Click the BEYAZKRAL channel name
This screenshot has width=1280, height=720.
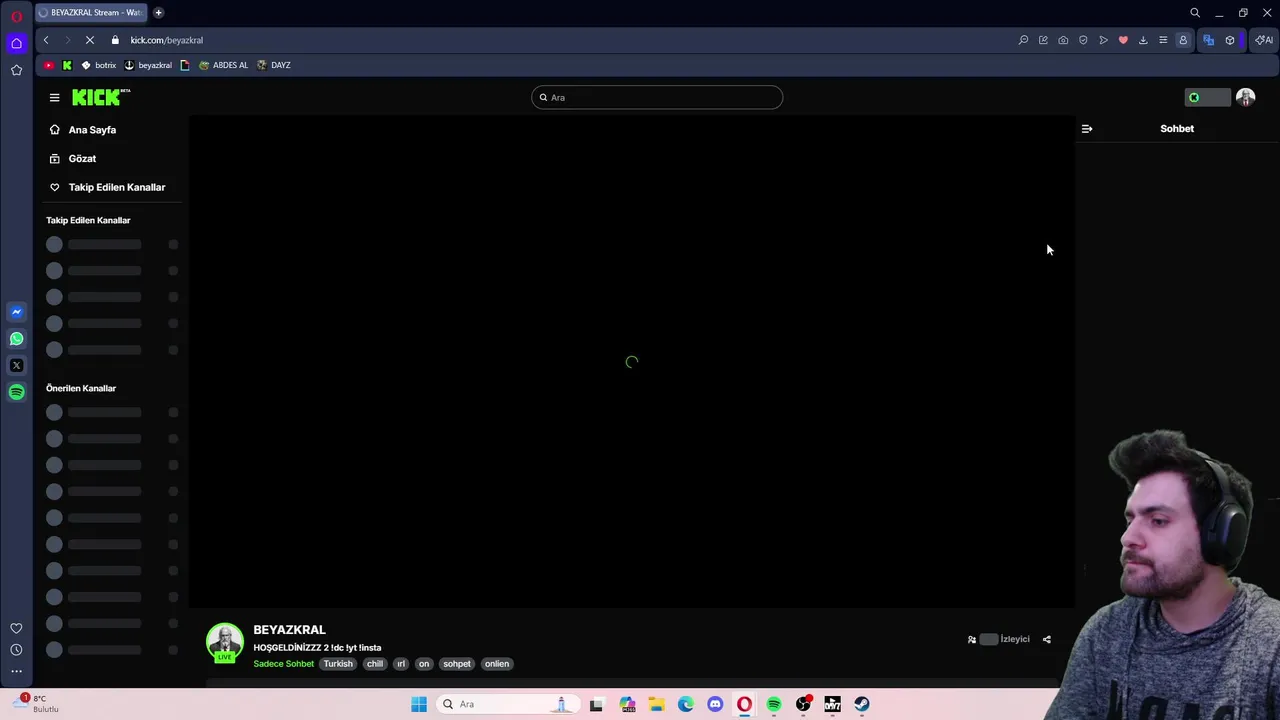click(289, 630)
